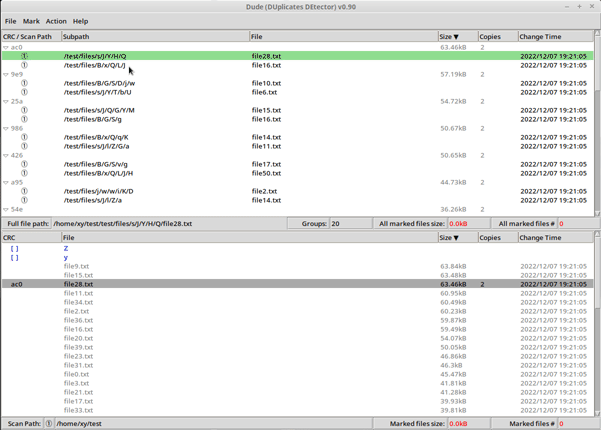Click the Groups count field

pos(350,223)
